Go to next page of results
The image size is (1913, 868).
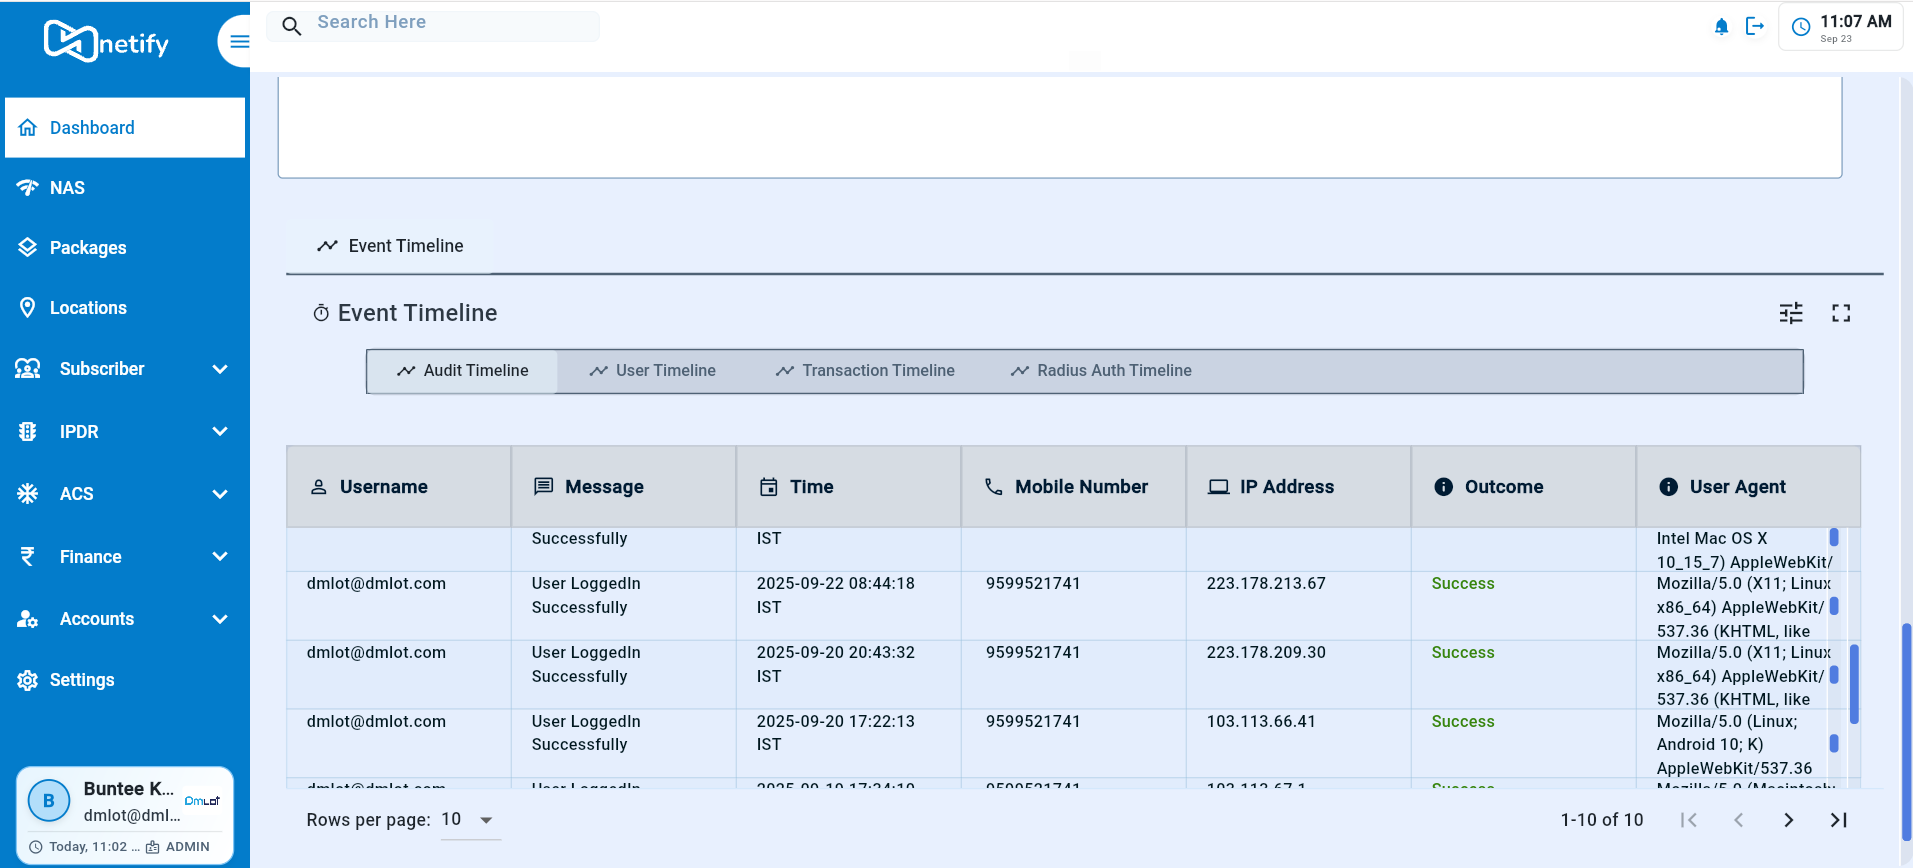click(1788, 820)
